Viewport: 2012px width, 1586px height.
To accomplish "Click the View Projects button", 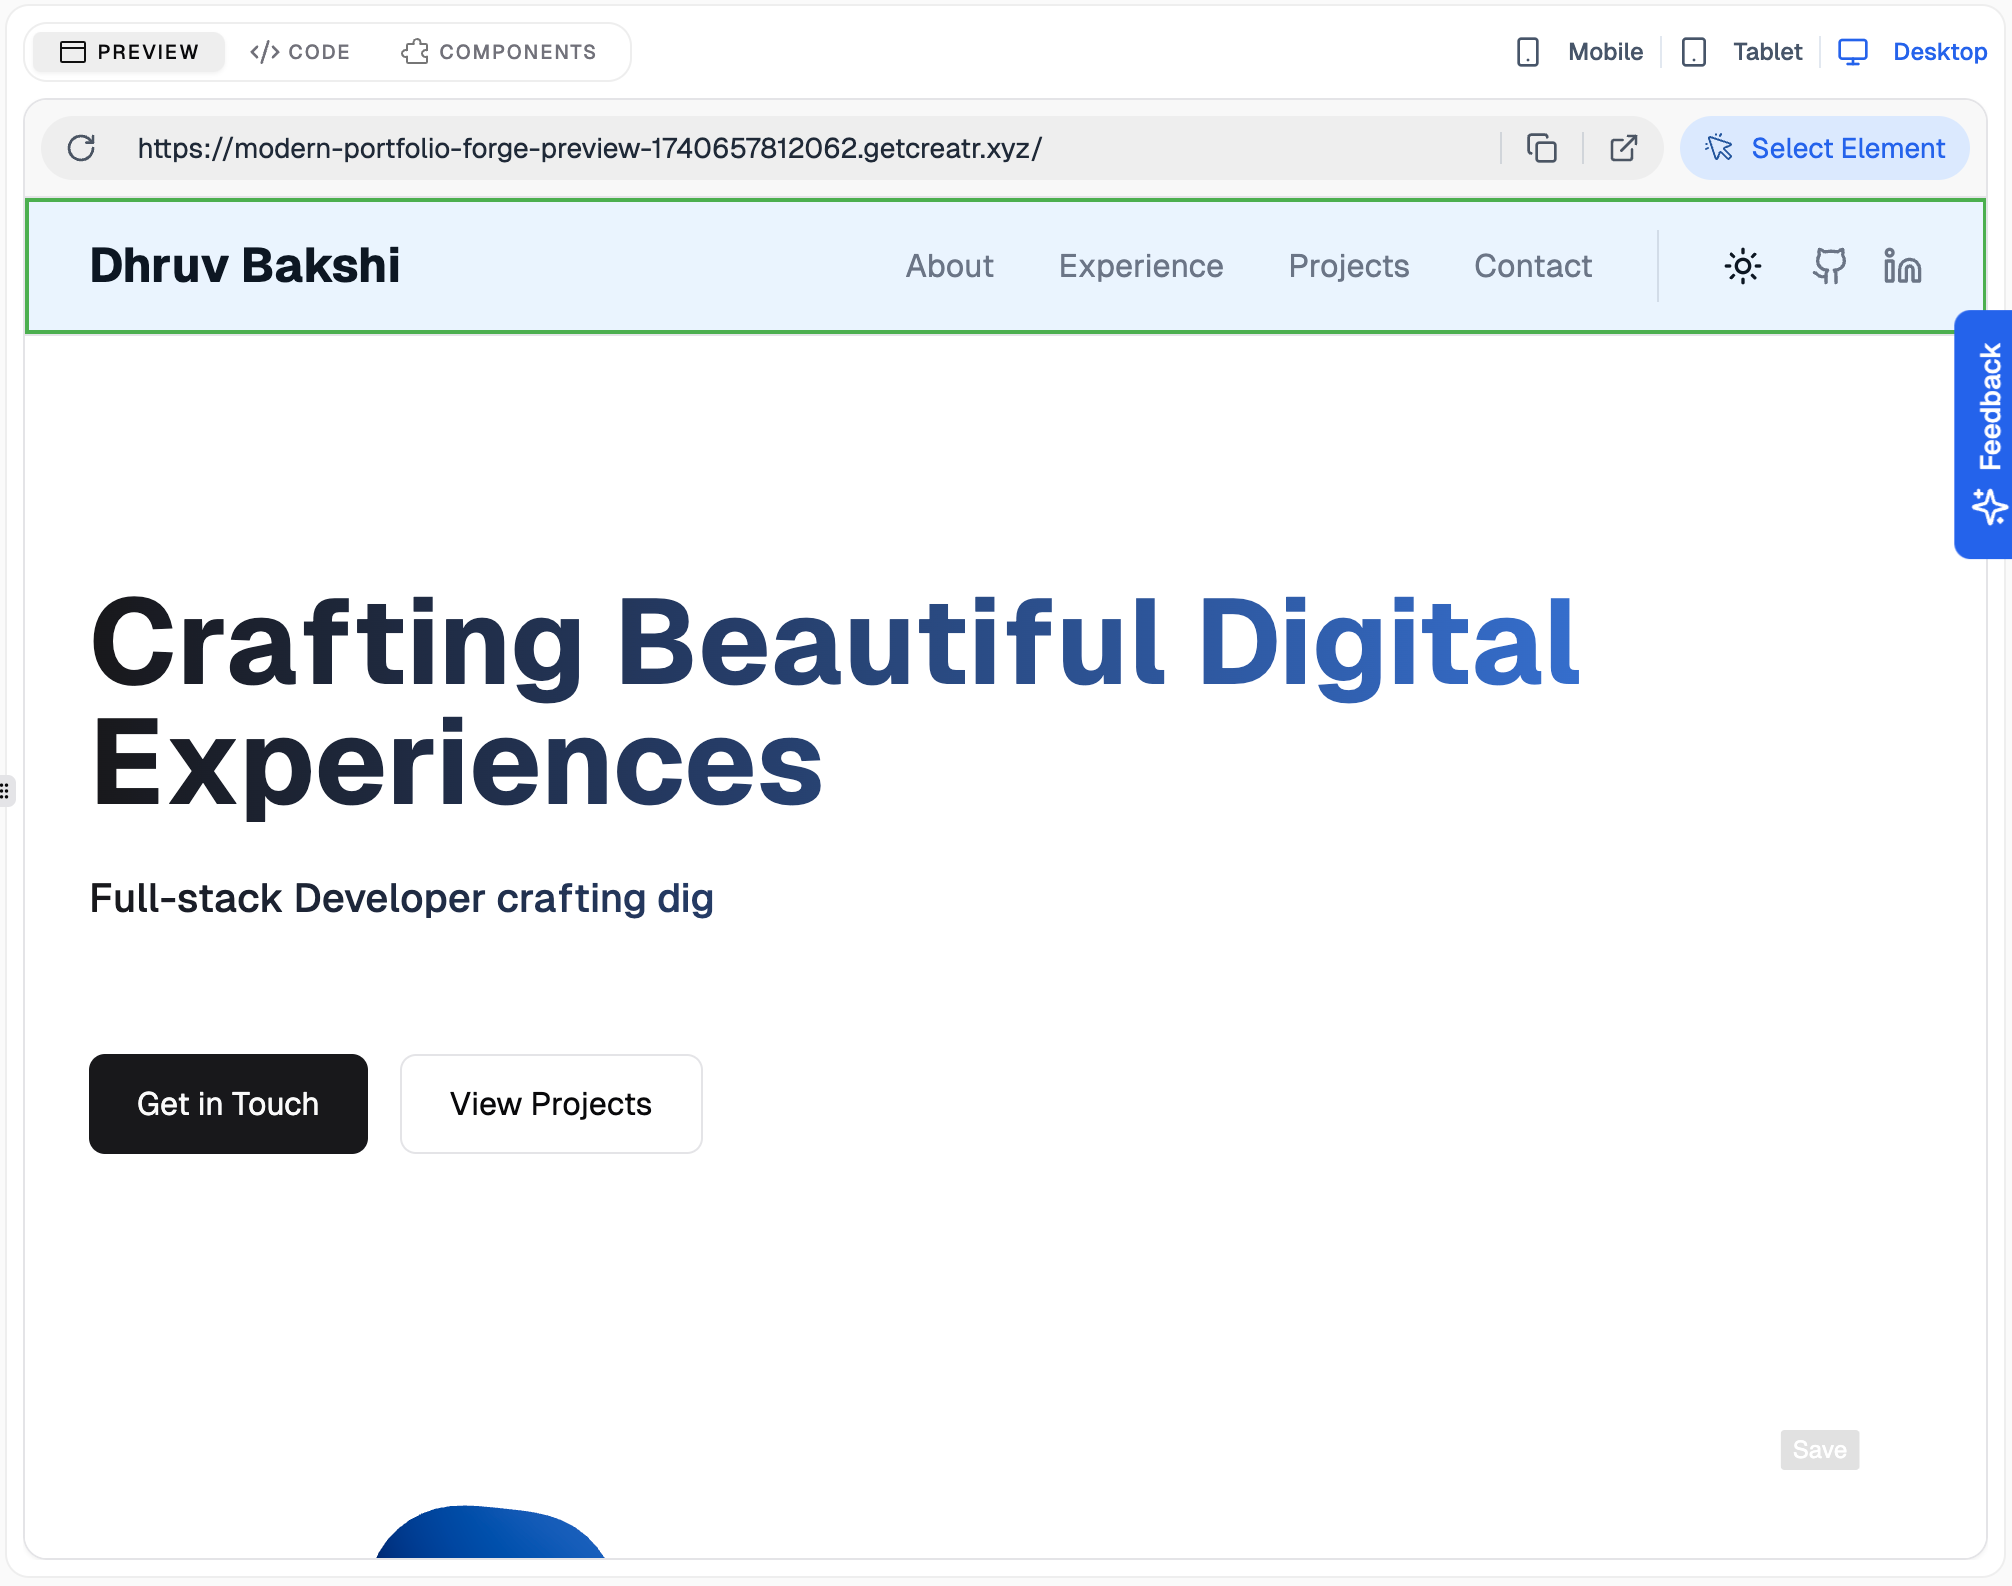I will point(551,1104).
